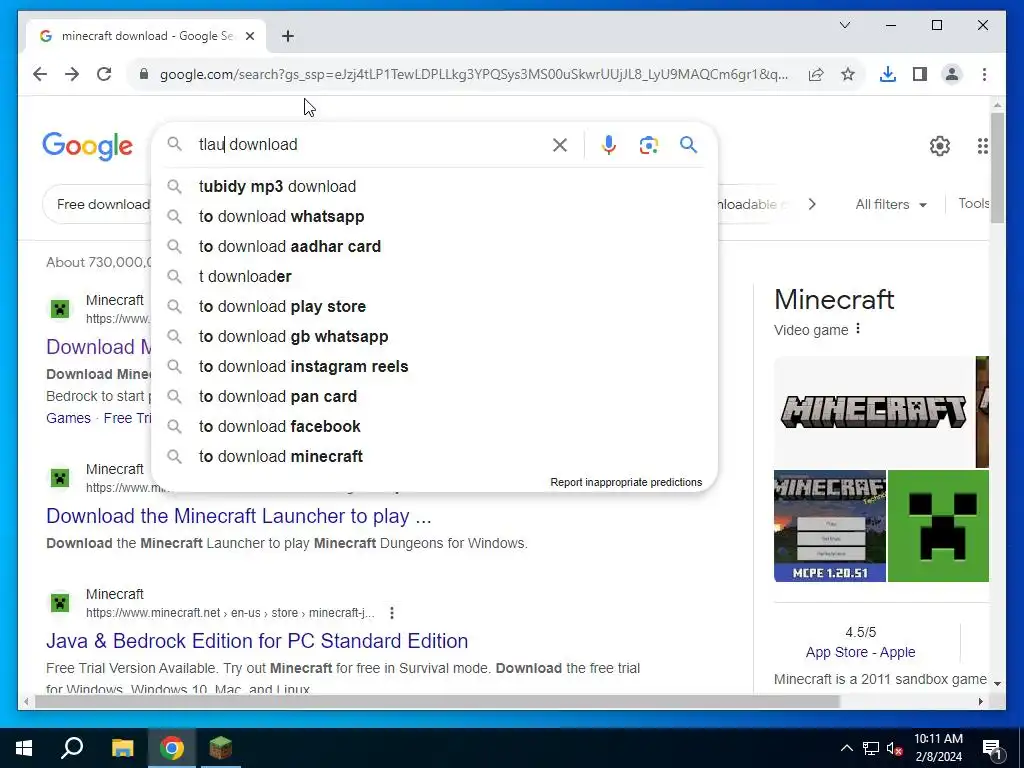The width and height of the screenshot is (1024, 768).
Task: Reload the current page
Action: [x=104, y=74]
